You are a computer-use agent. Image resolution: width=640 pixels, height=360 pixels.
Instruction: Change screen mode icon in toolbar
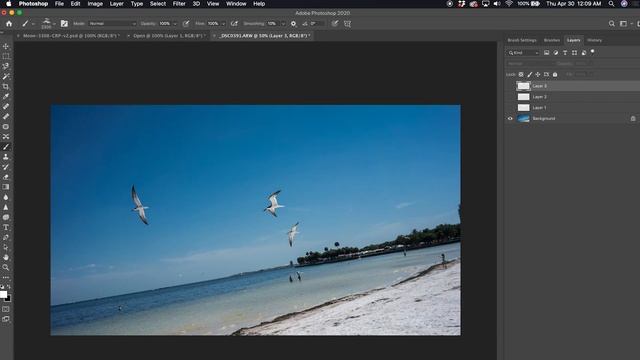pyautogui.click(x=6, y=319)
